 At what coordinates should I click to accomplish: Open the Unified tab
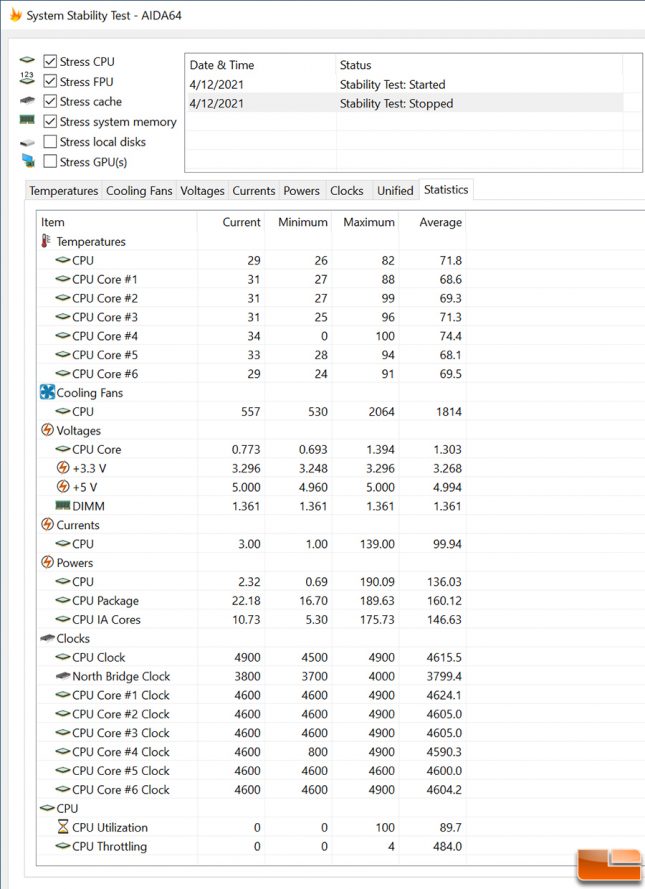click(x=395, y=190)
